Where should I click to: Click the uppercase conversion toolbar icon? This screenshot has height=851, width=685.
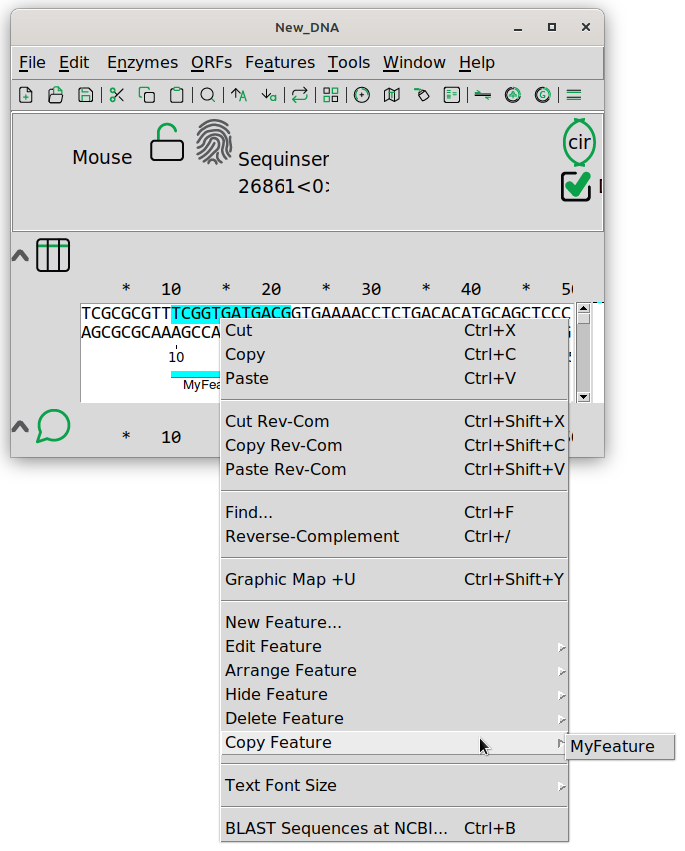point(239,96)
